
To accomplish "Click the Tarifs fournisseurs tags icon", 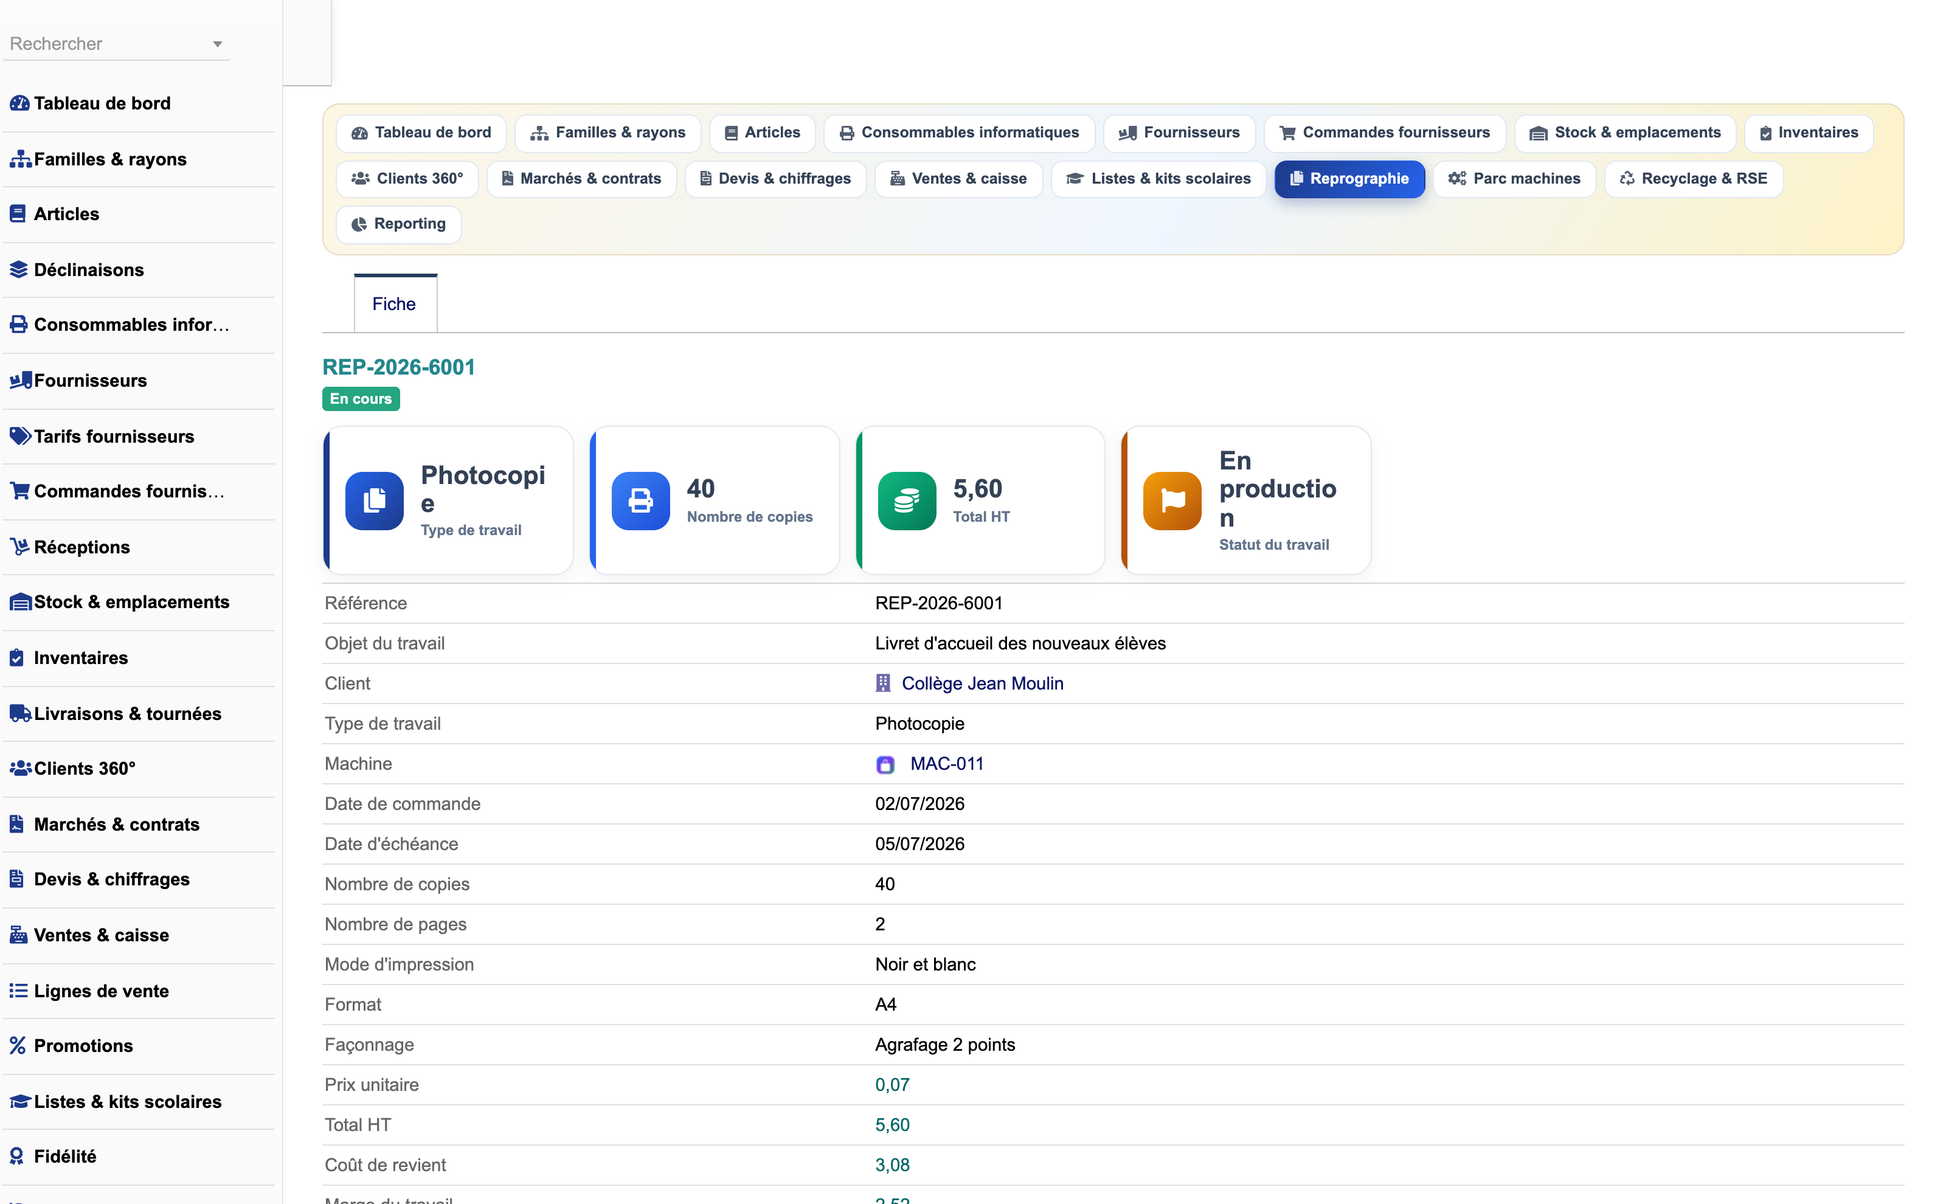I will (x=19, y=436).
